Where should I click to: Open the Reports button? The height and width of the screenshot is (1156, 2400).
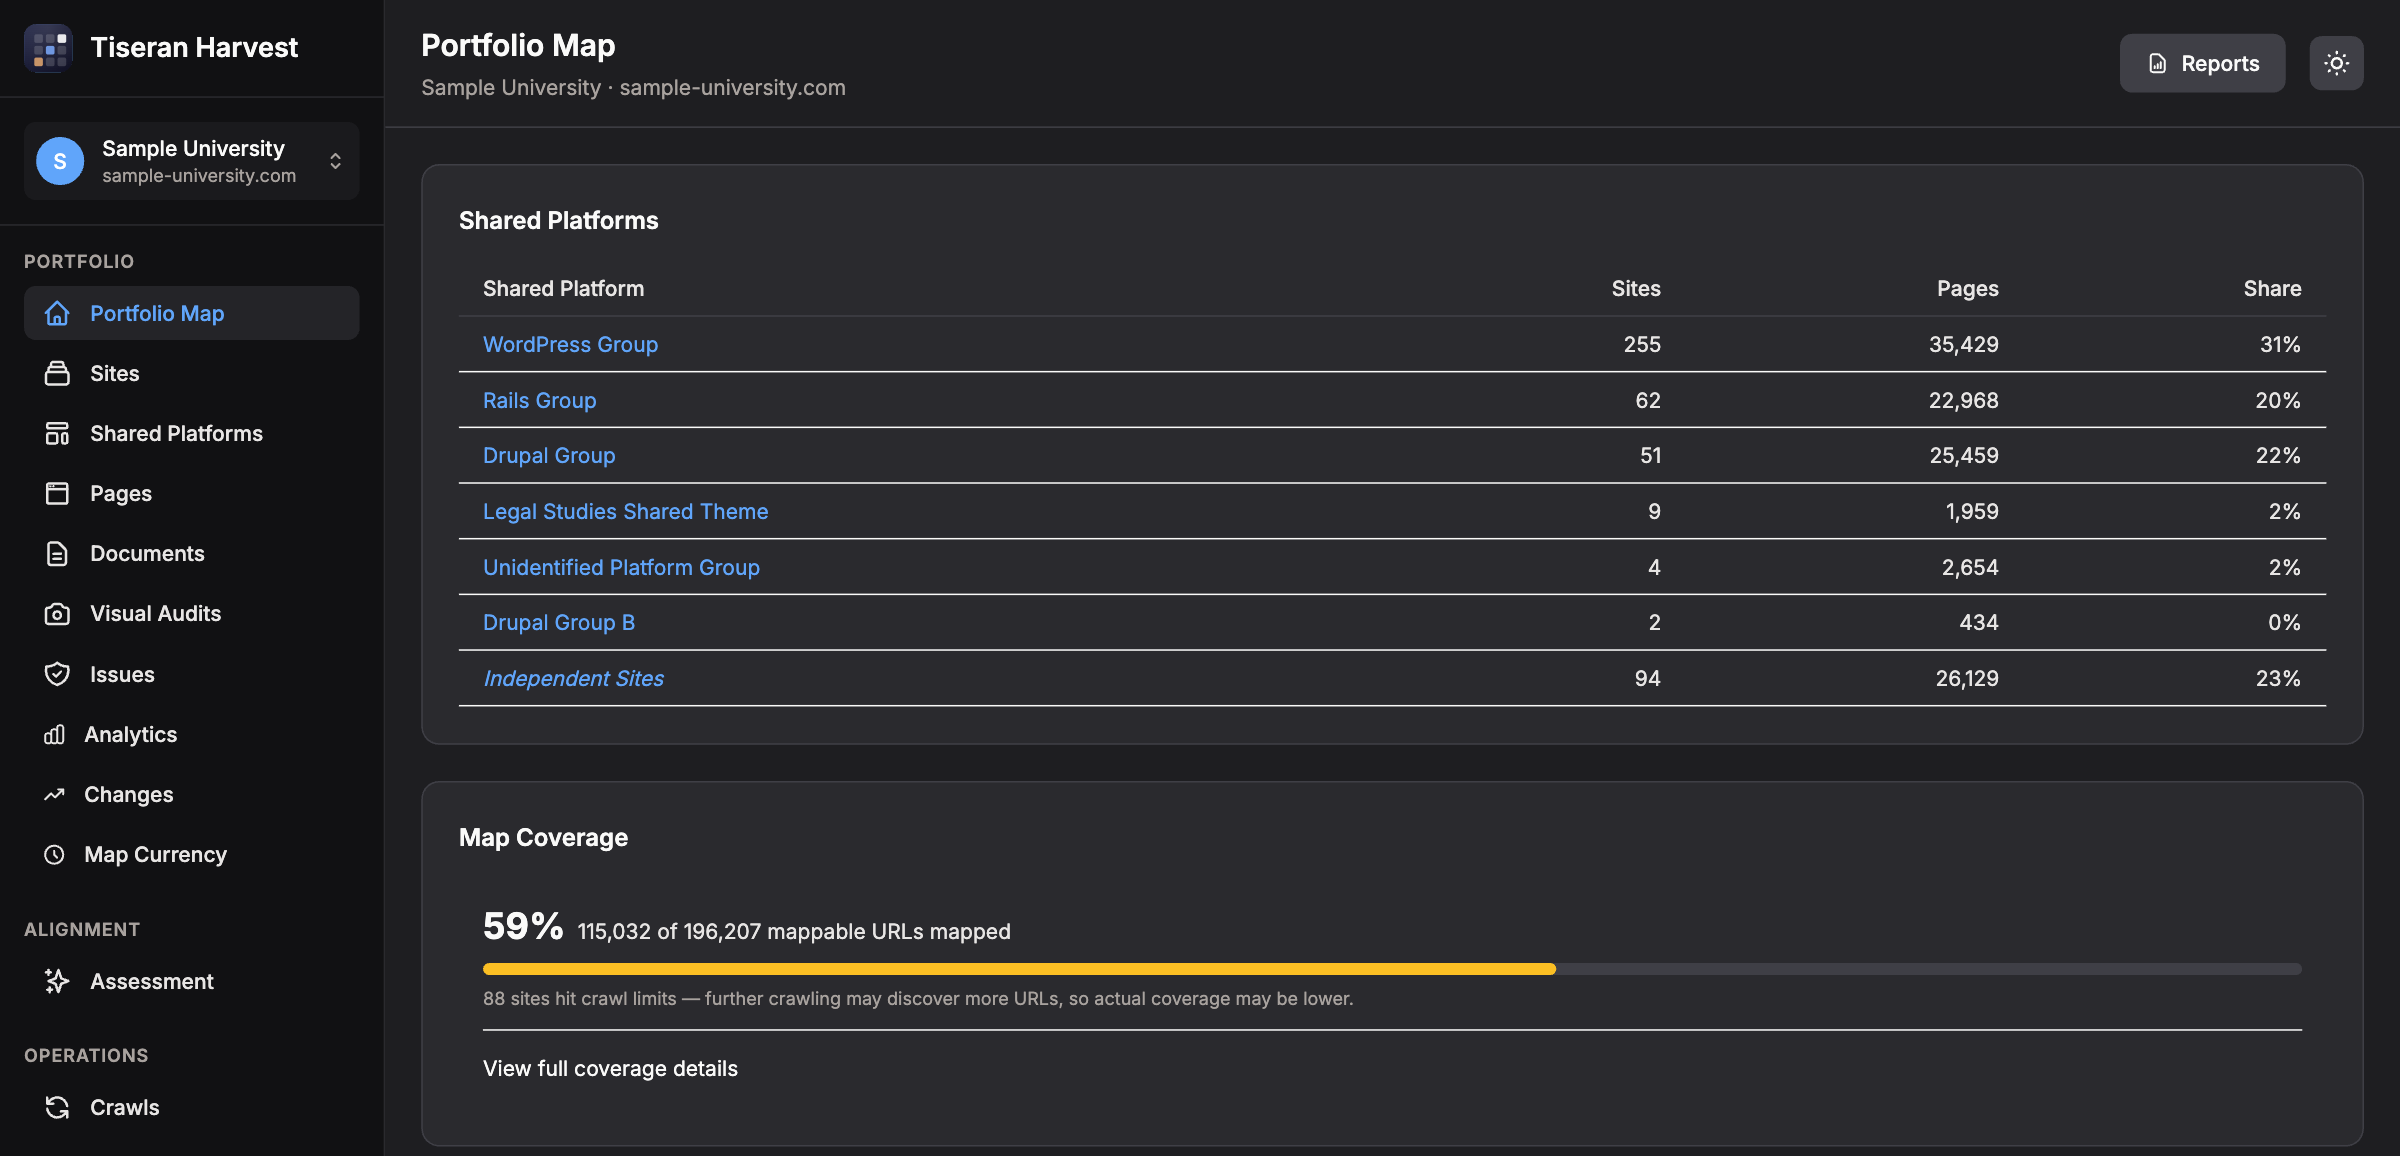tap(2202, 63)
